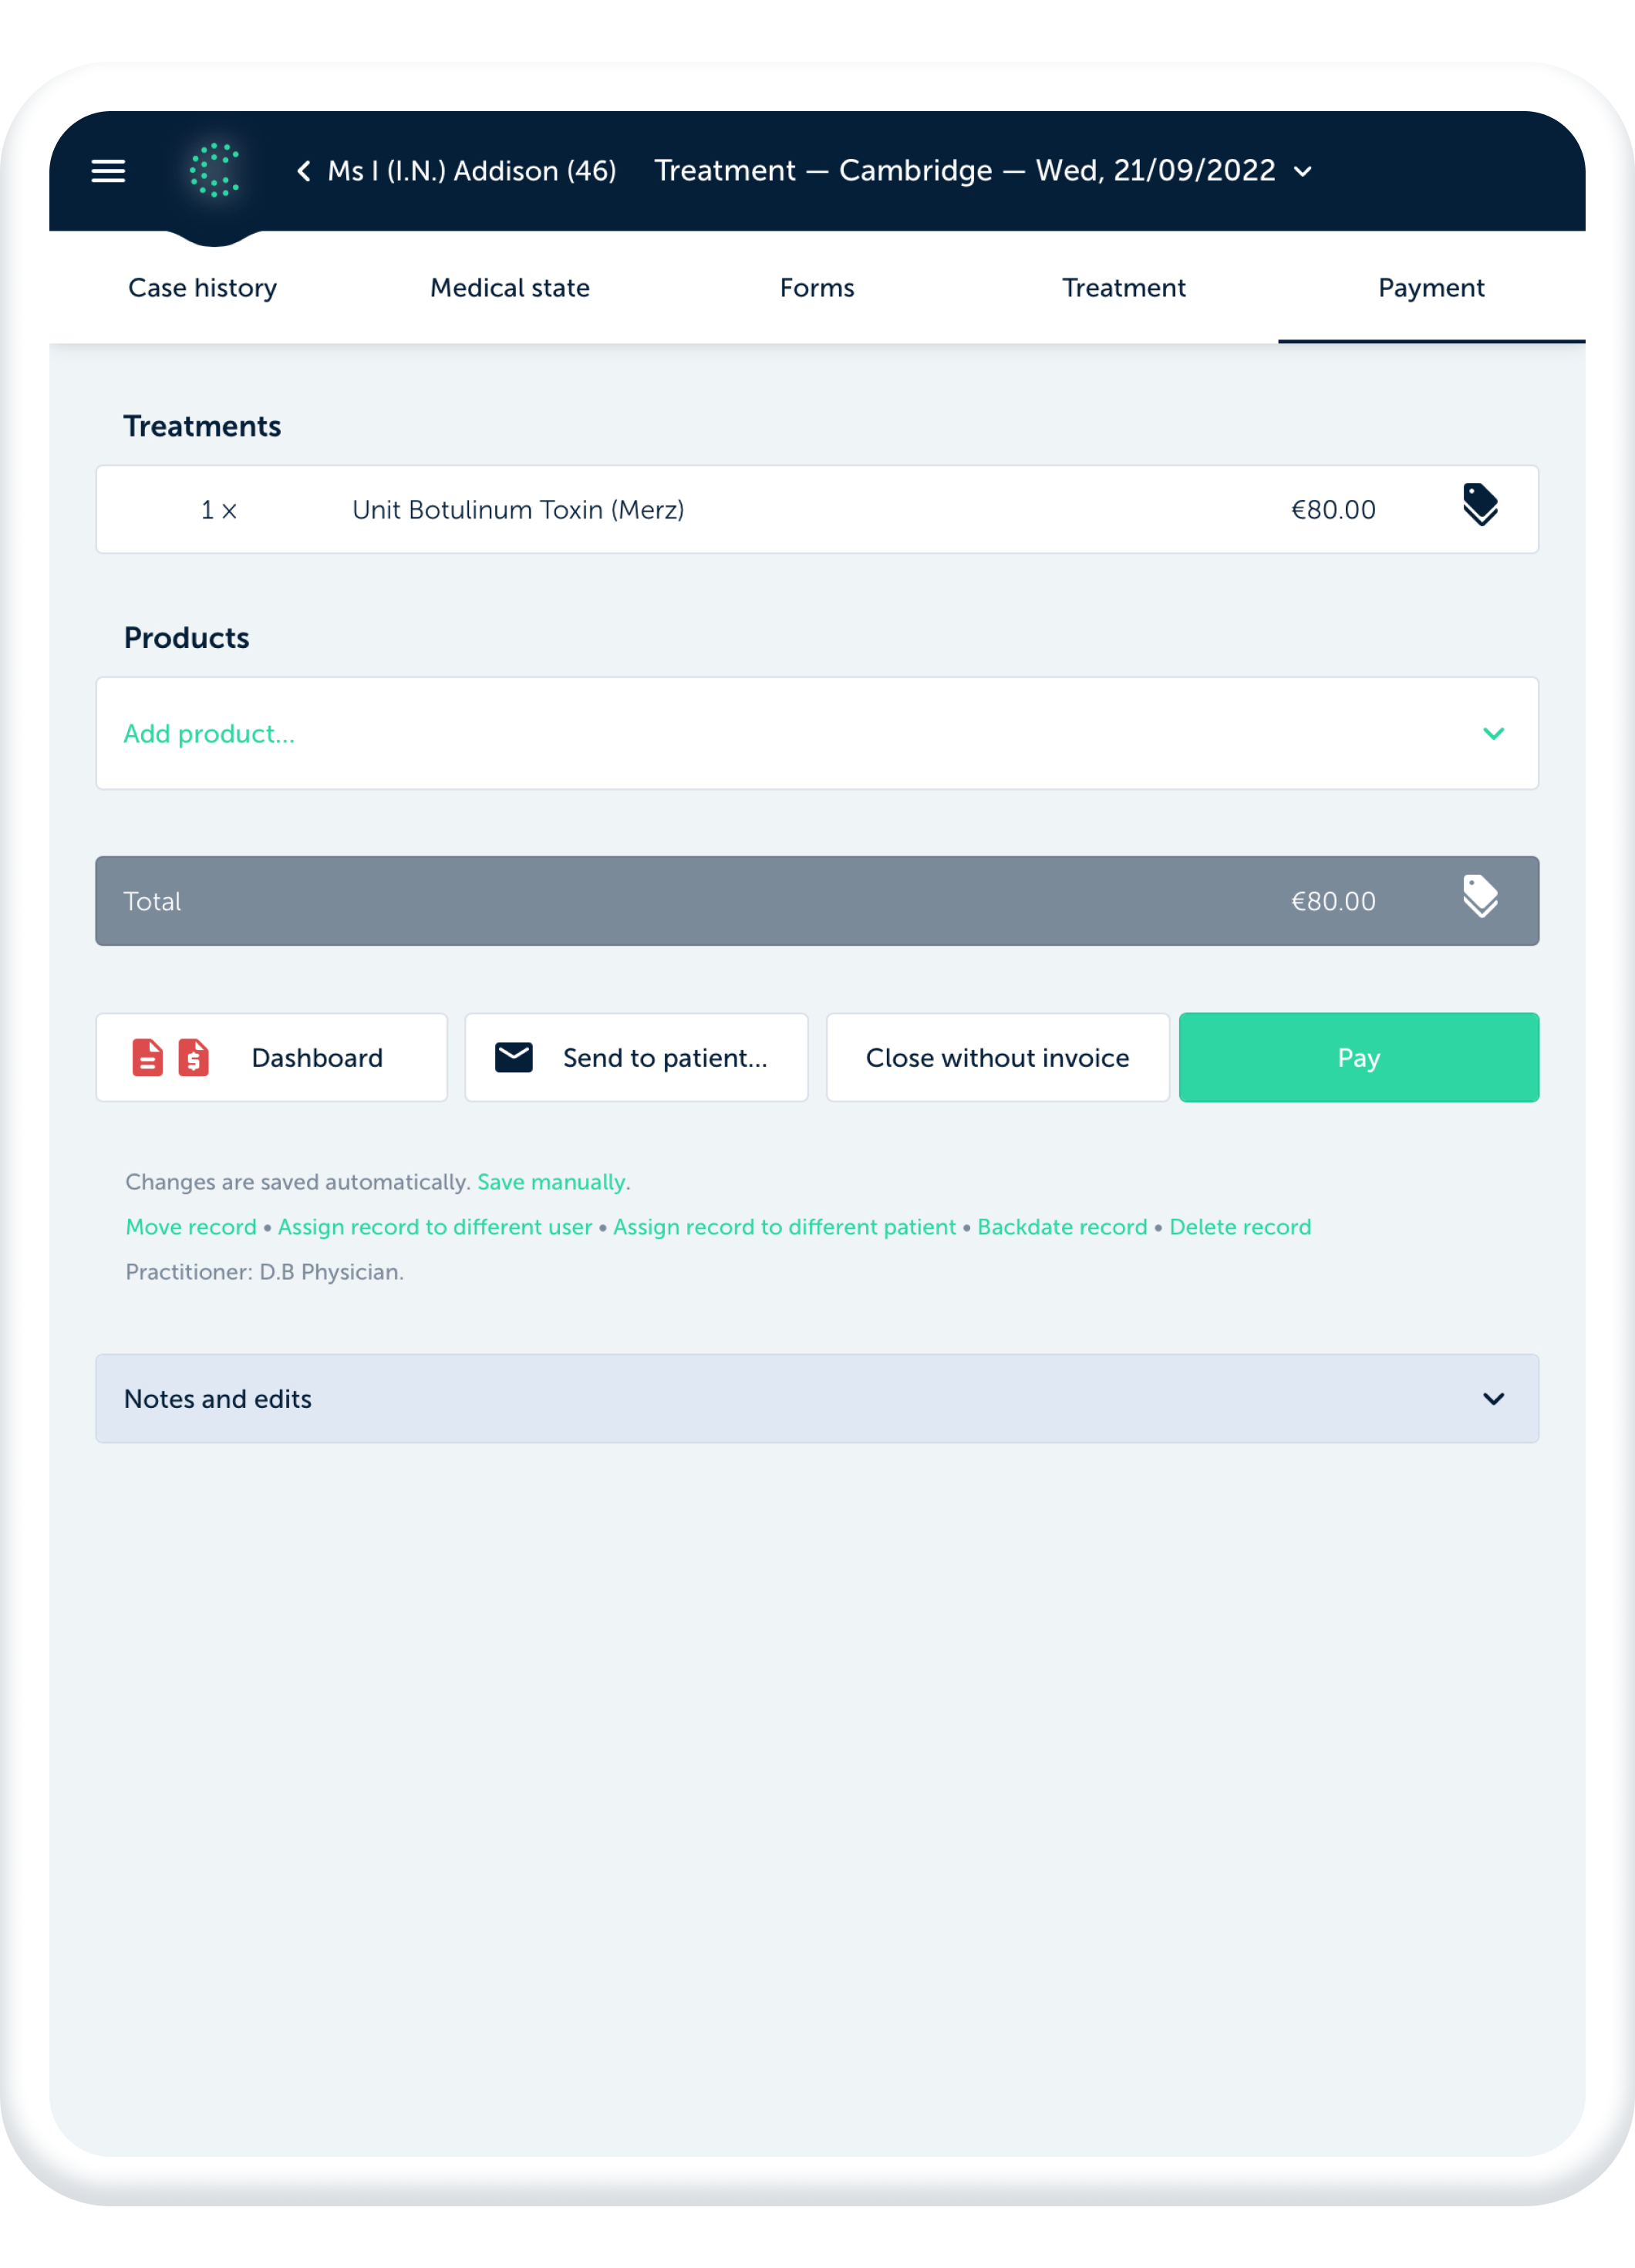Select the Forms tab
The image size is (1635, 2268).
817,288
